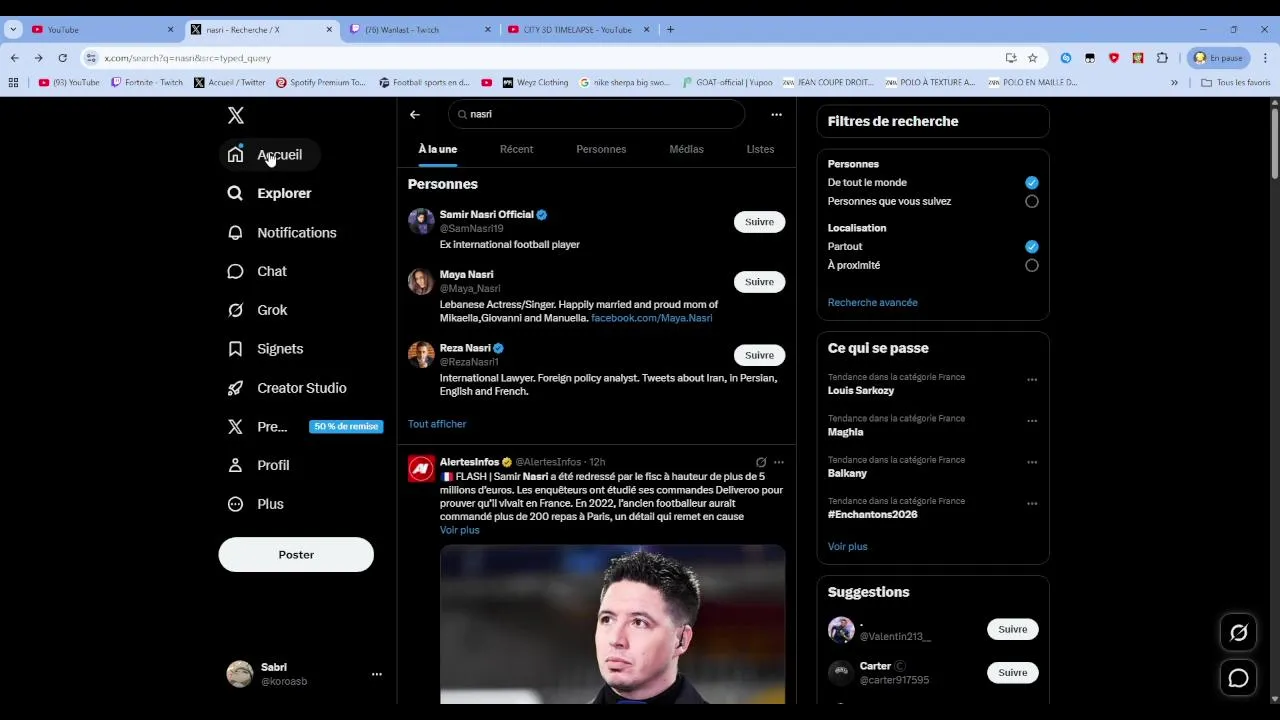Open 'Recherche avancée' link

pos(872,302)
